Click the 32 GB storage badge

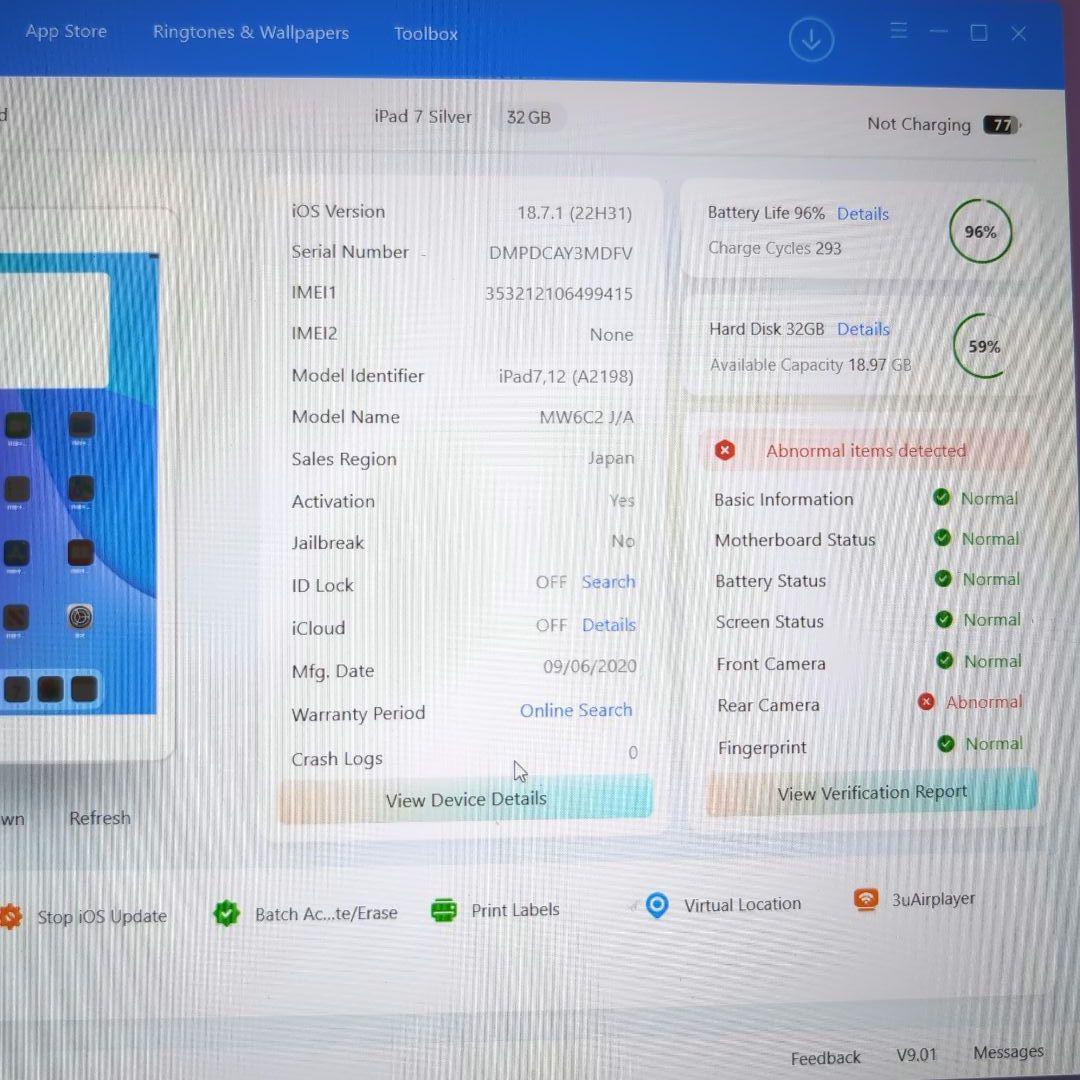click(x=529, y=117)
